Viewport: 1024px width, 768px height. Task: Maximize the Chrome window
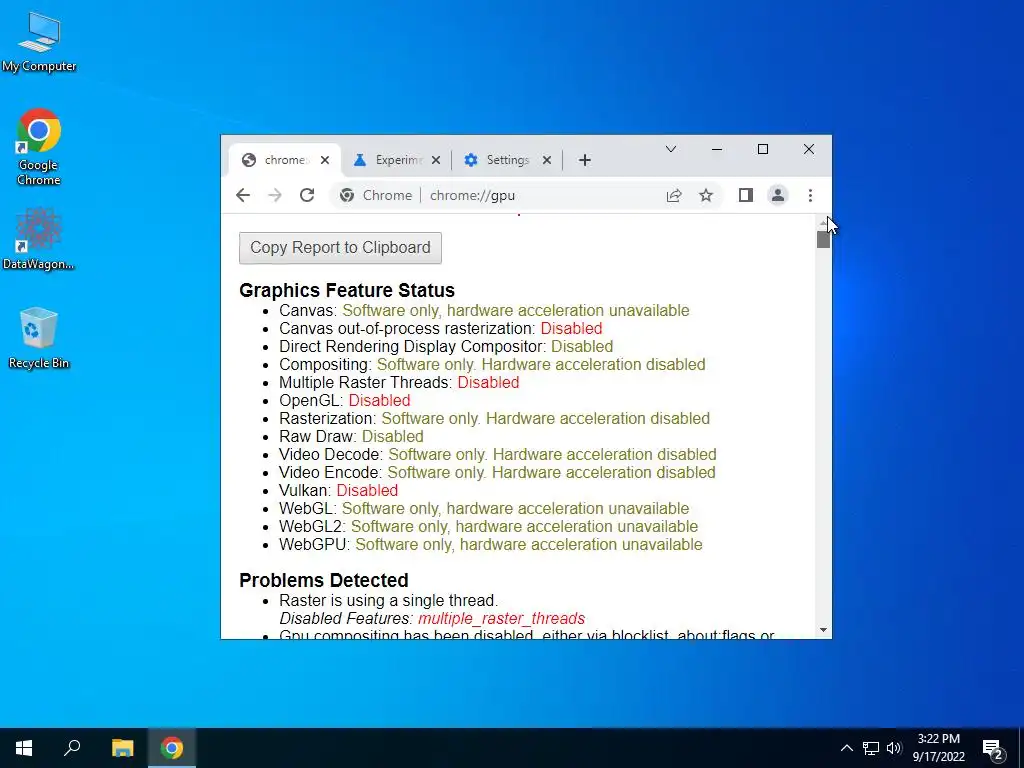763,150
